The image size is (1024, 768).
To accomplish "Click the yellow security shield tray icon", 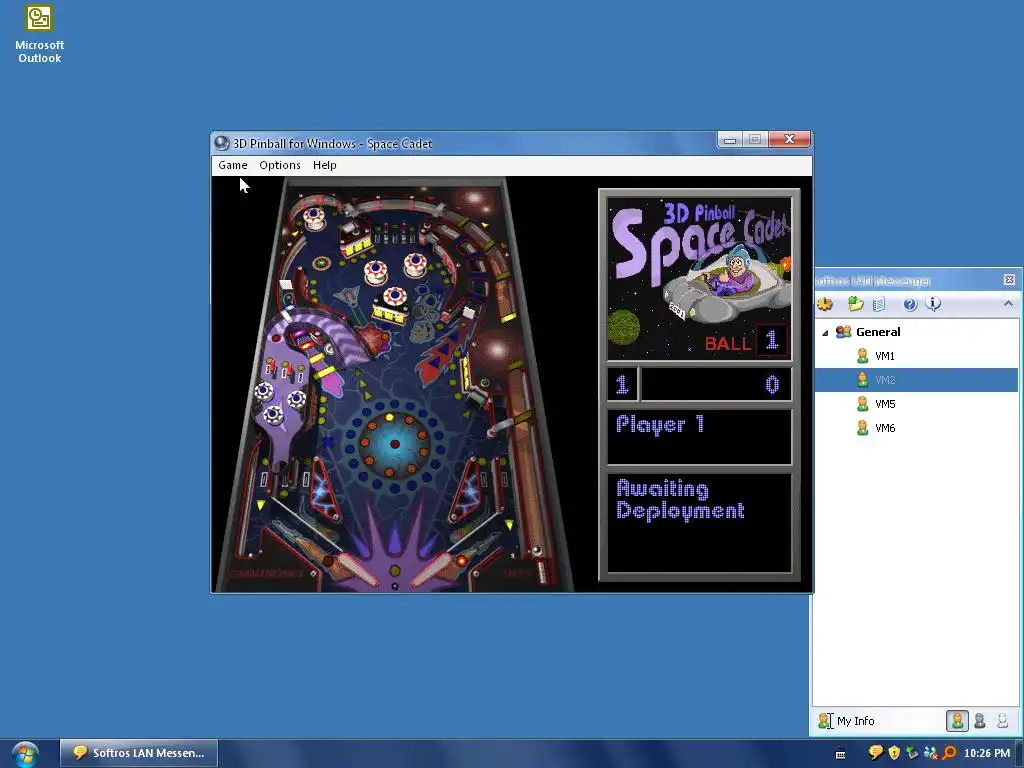I will click(x=894, y=753).
